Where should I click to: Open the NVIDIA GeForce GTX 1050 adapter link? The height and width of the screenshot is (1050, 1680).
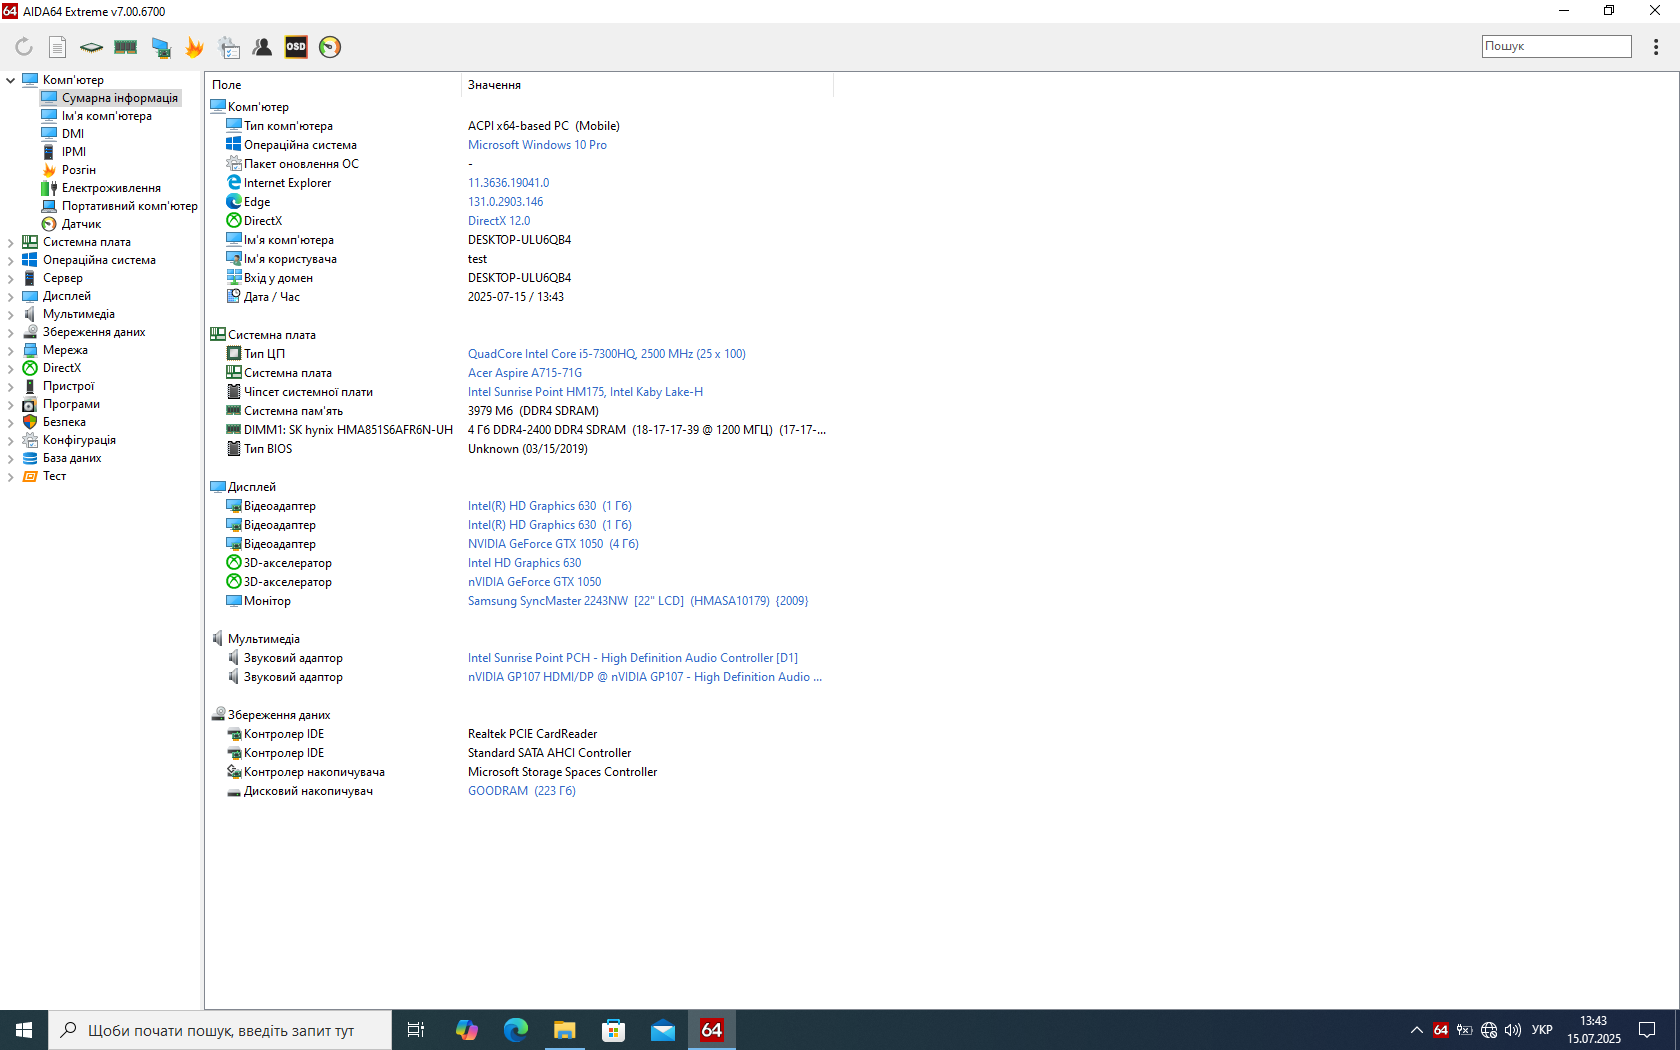click(535, 544)
